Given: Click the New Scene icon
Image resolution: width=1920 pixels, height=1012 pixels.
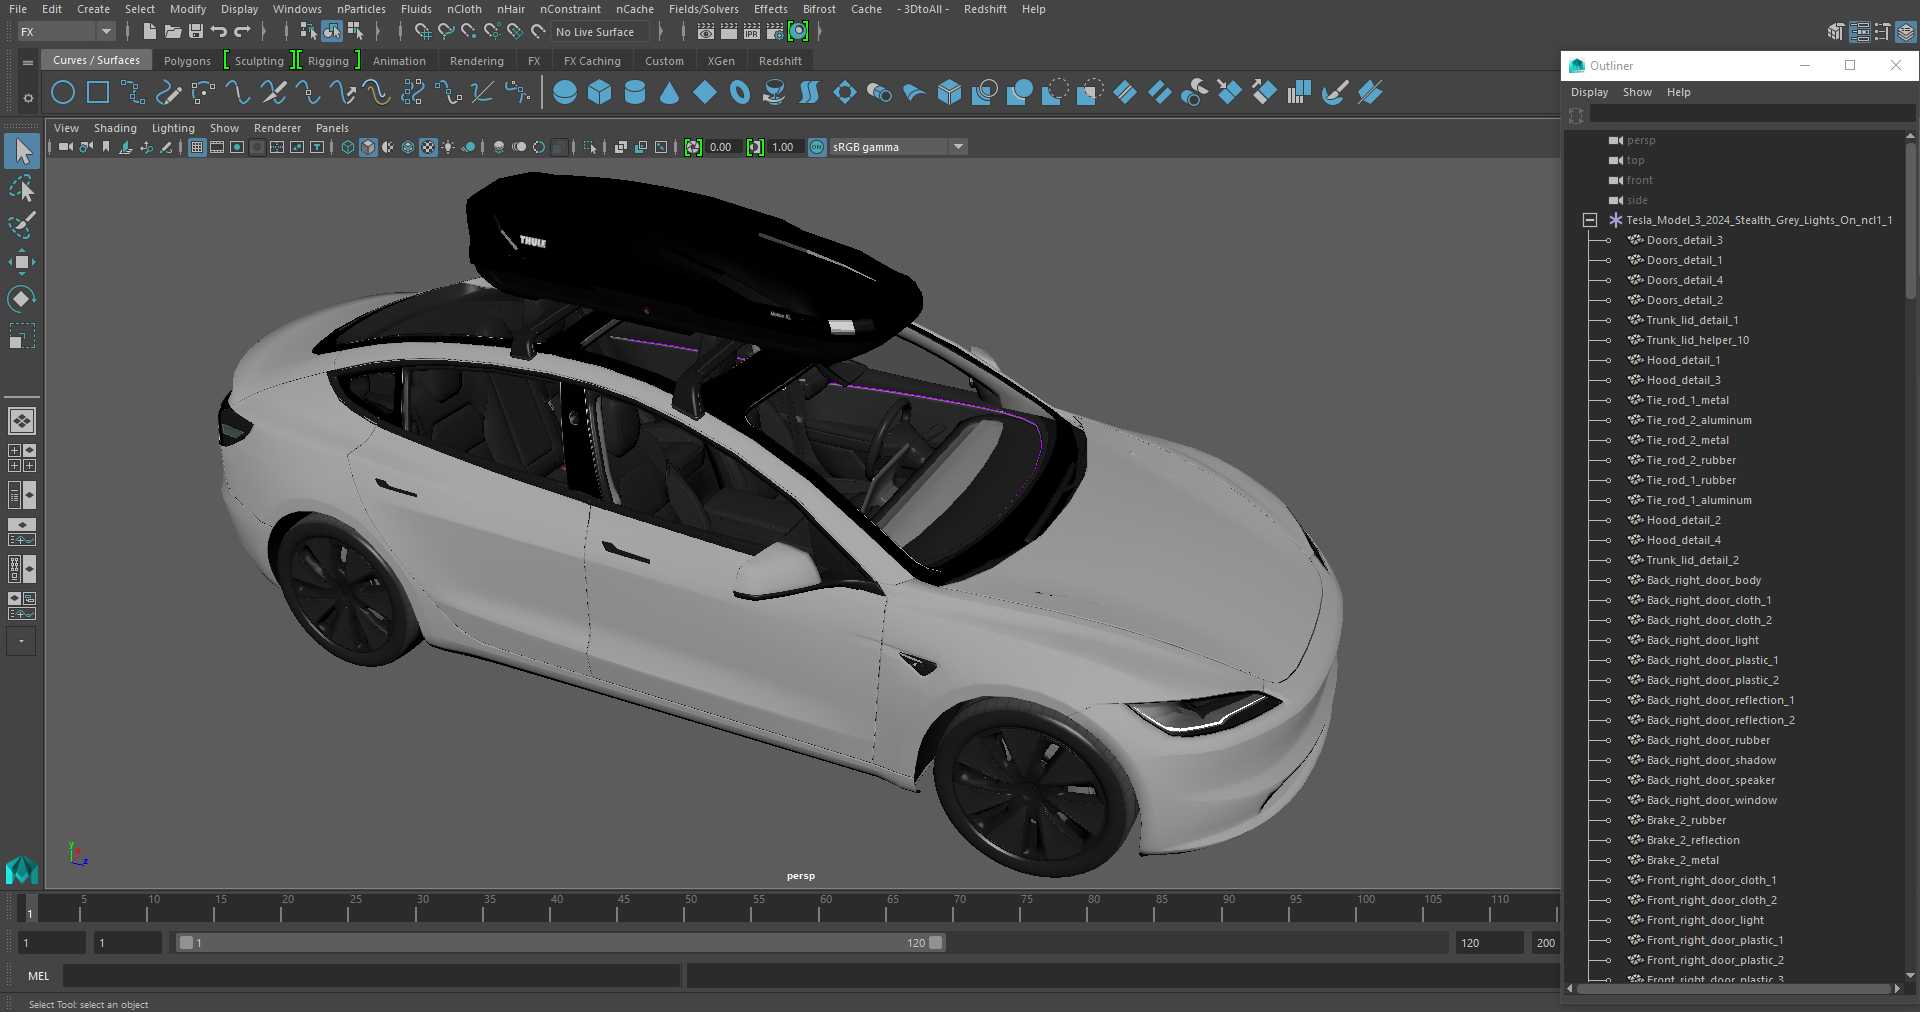Looking at the screenshot, I should (x=149, y=32).
